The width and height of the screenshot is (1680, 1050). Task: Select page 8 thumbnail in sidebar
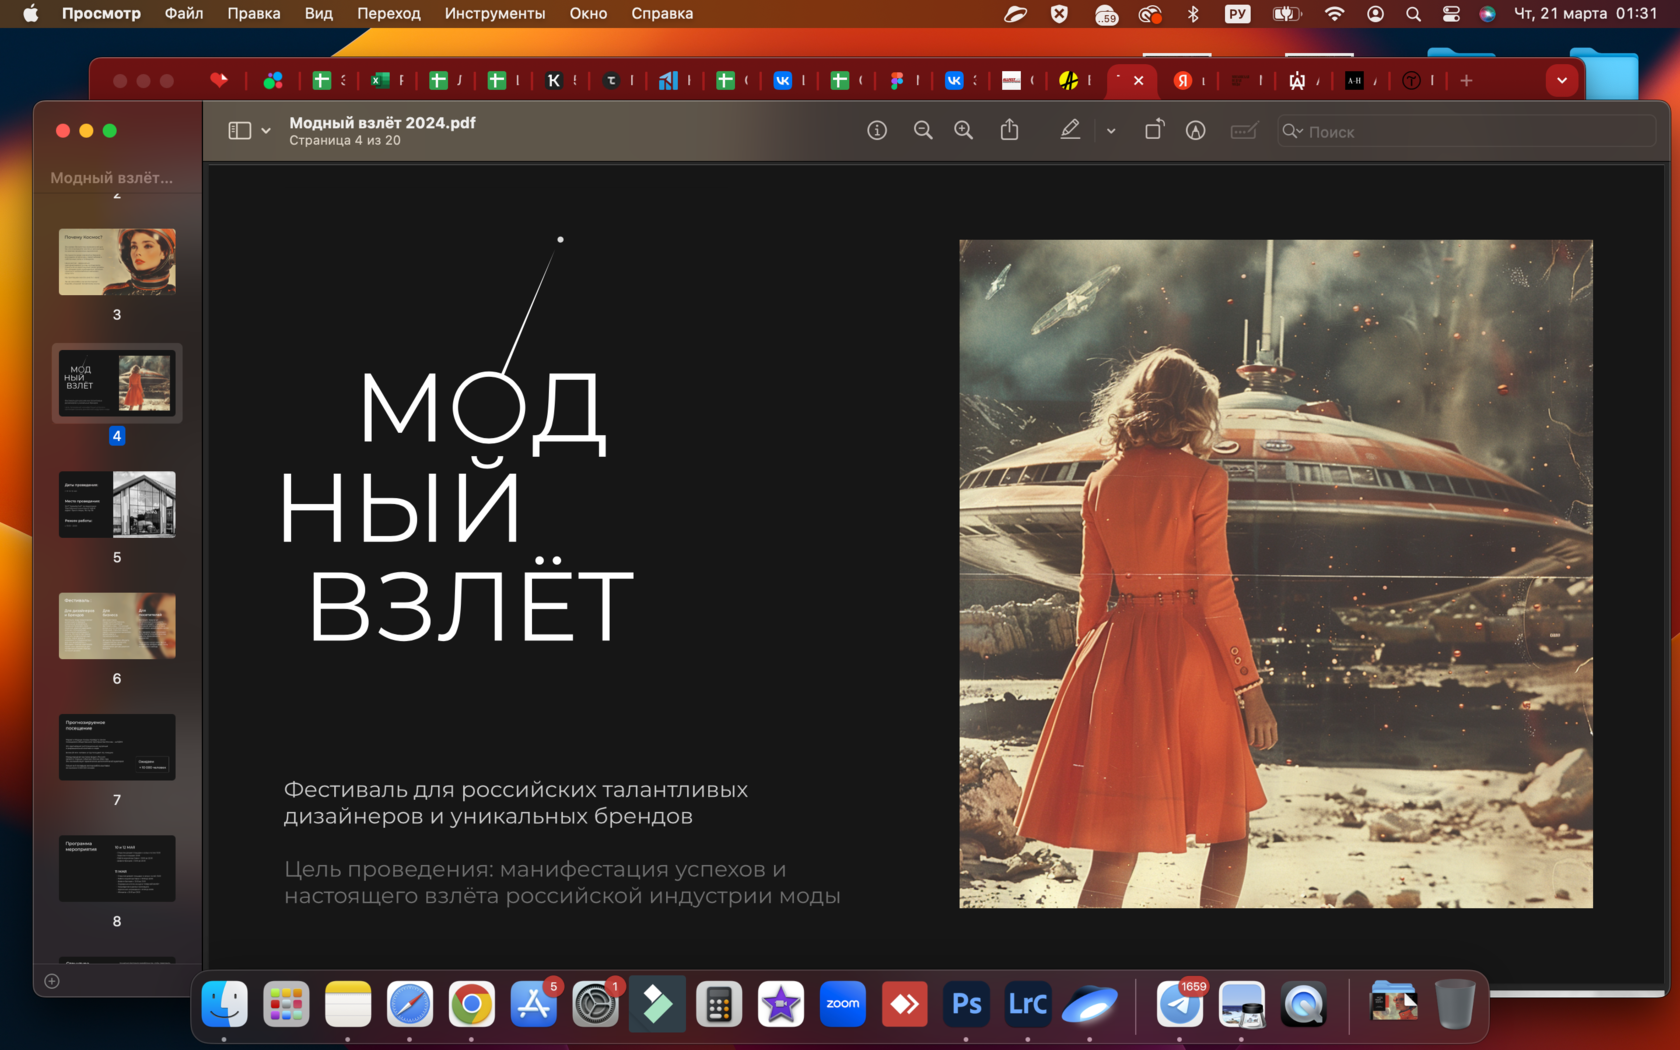[117, 869]
